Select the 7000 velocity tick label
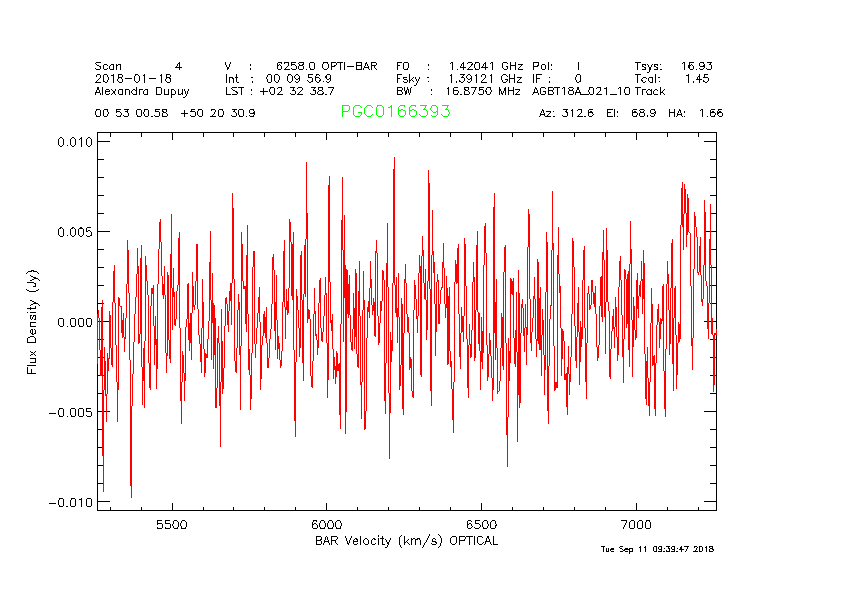This screenshot has height=595, width=842. [637, 524]
